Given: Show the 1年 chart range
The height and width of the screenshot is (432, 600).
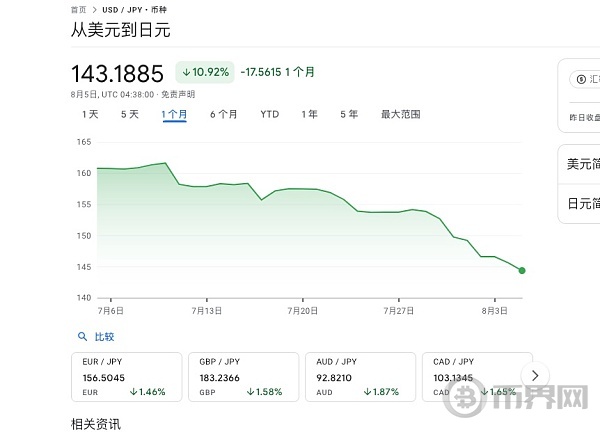Looking at the screenshot, I should click(310, 114).
